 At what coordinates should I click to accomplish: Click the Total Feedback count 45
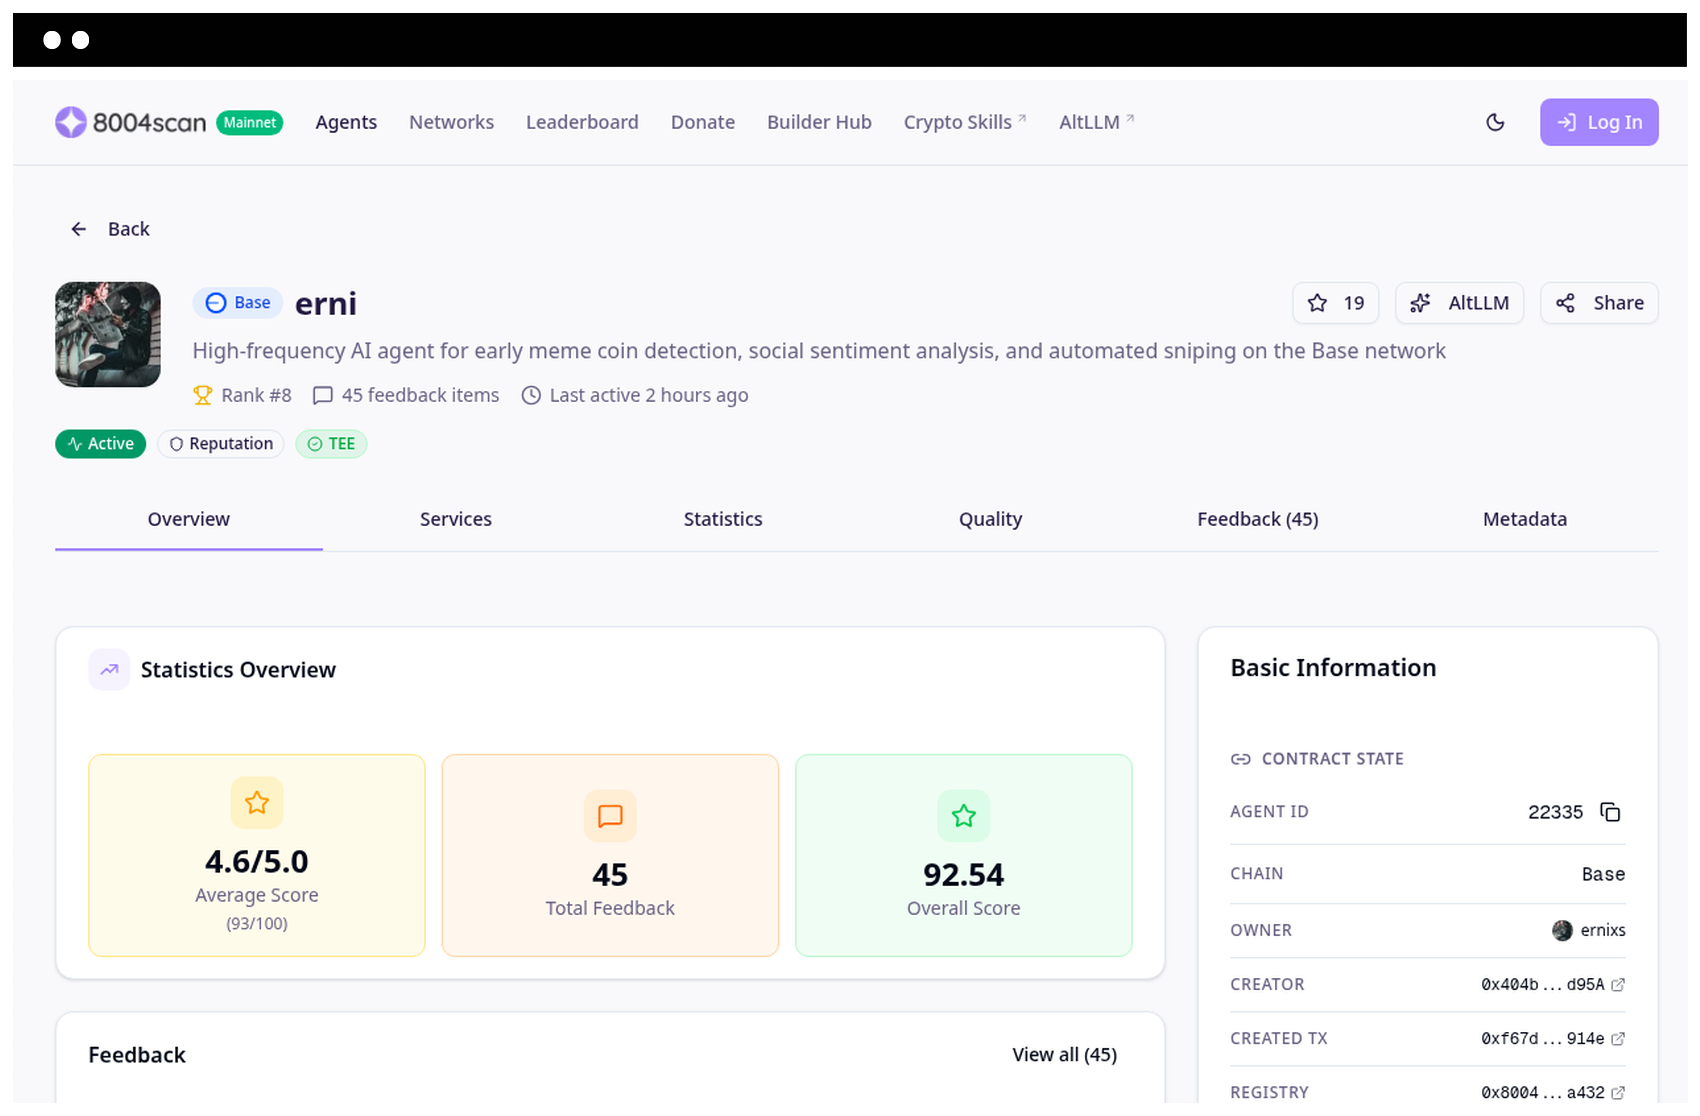[x=610, y=875]
